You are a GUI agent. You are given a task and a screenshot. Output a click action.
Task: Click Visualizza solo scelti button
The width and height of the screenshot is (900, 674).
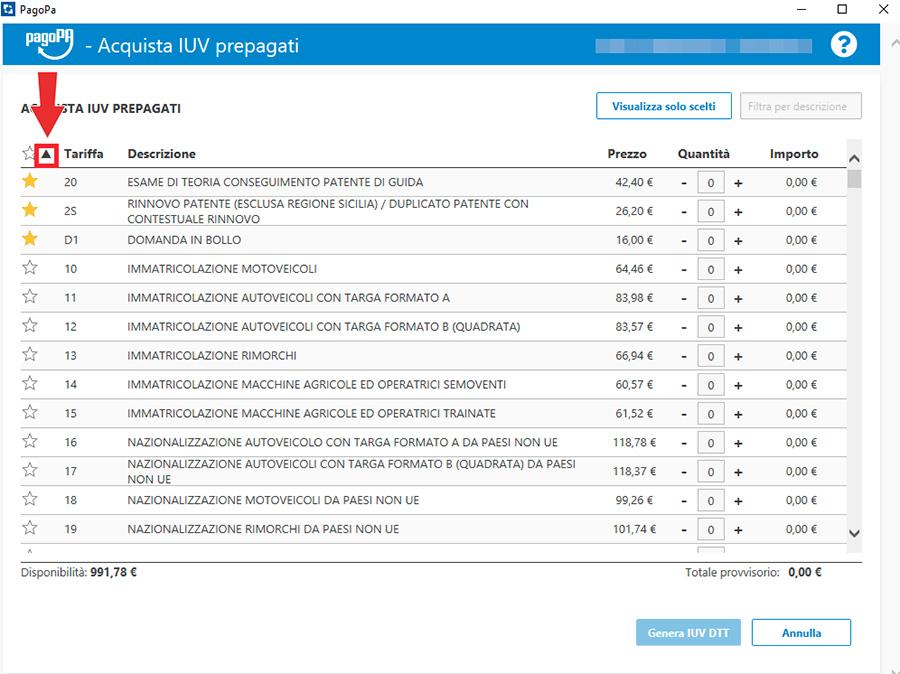tap(664, 106)
